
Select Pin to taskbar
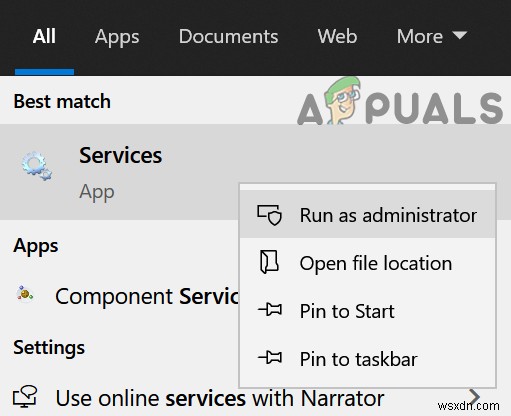[368, 359]
